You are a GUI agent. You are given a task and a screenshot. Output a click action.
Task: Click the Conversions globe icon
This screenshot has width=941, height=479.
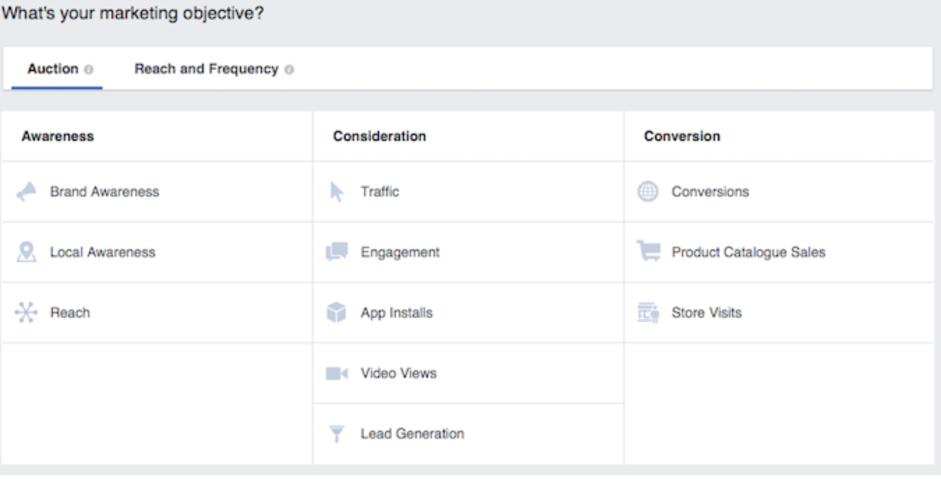point(648,192)
